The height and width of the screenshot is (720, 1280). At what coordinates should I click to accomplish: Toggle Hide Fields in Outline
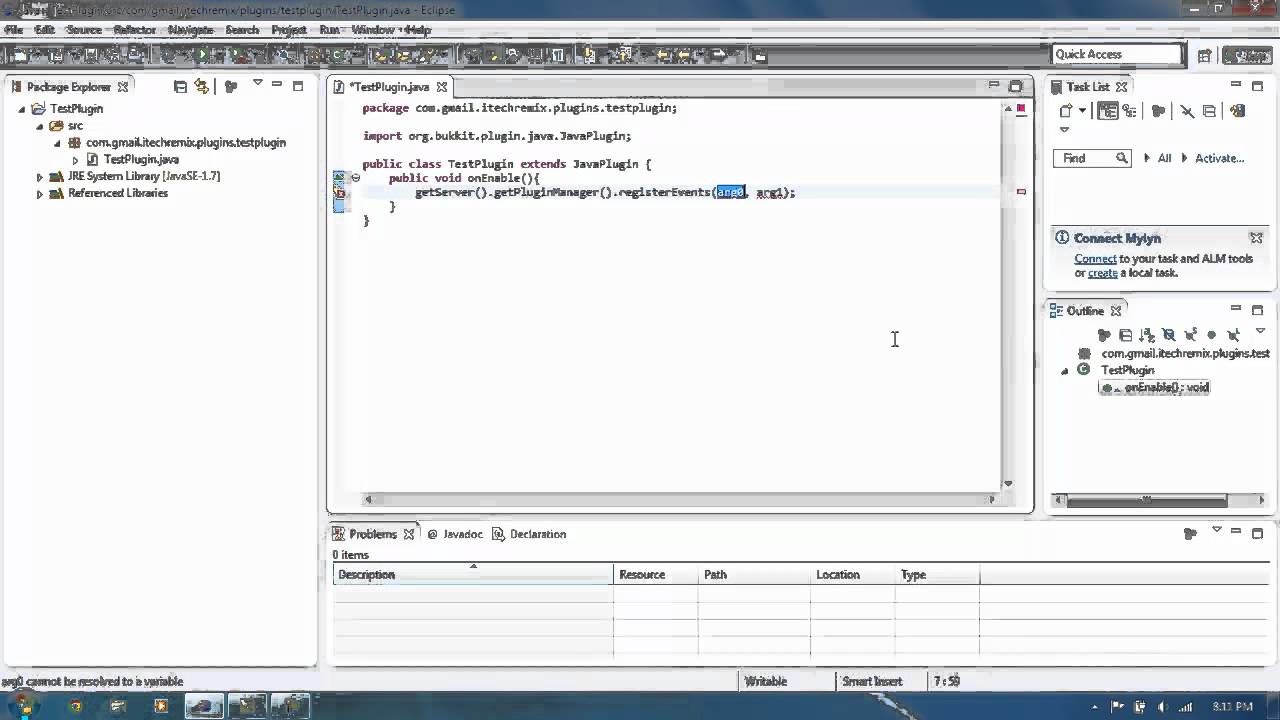(x=1169, y=335)
